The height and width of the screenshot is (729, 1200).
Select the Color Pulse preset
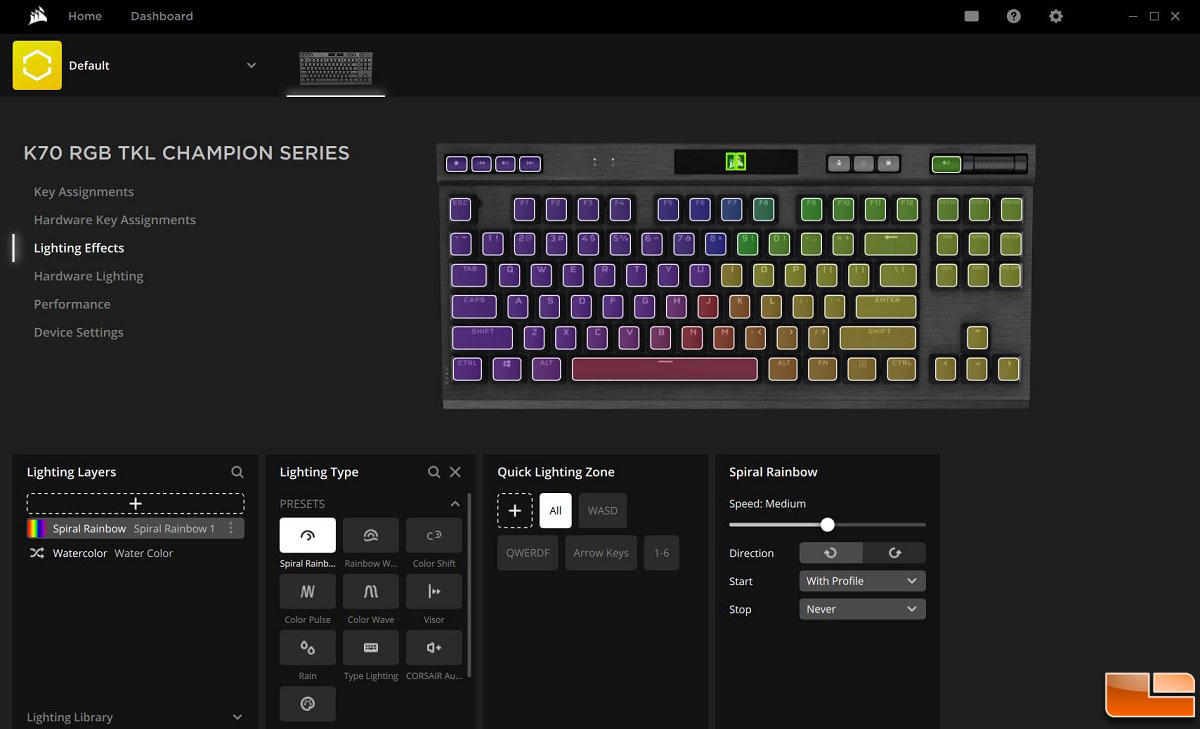pos(307,591)
